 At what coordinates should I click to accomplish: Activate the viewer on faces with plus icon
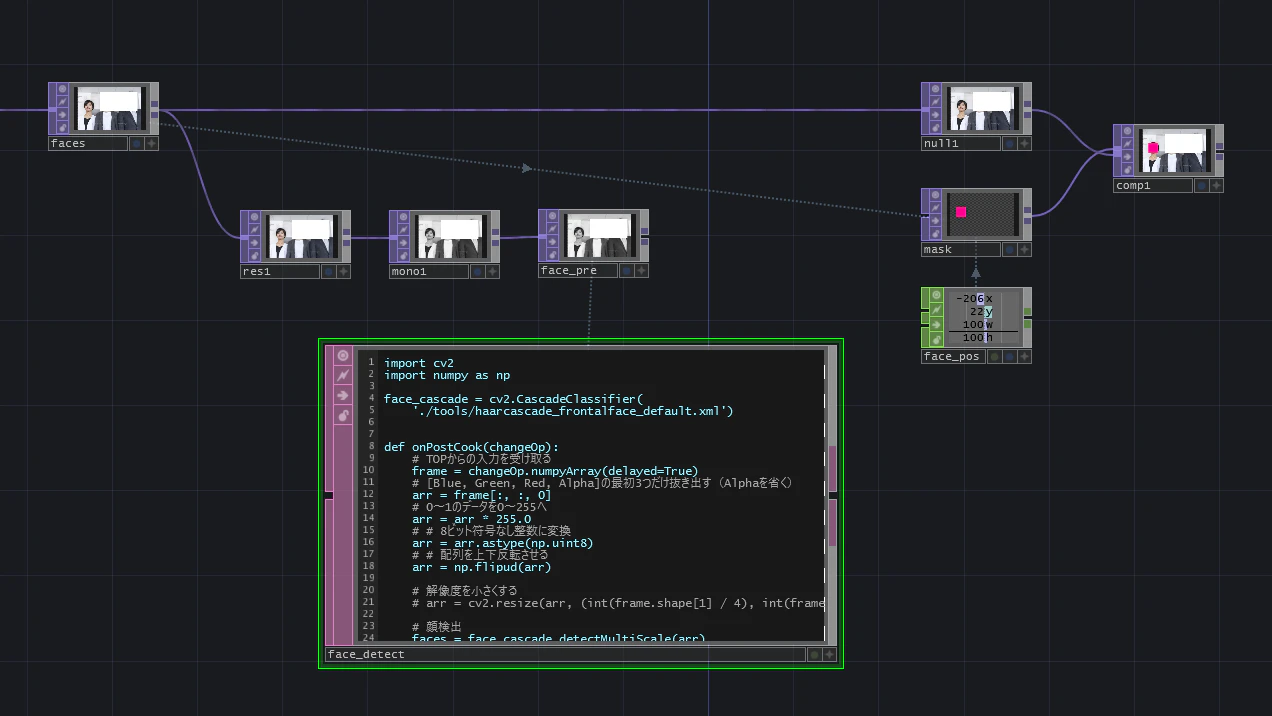click(x=151, y=143)
